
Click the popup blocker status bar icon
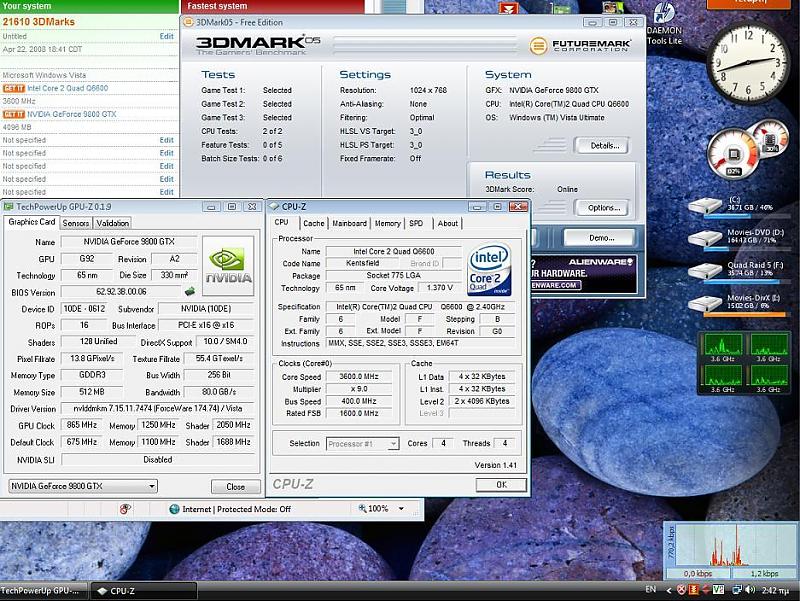[126, 509]
